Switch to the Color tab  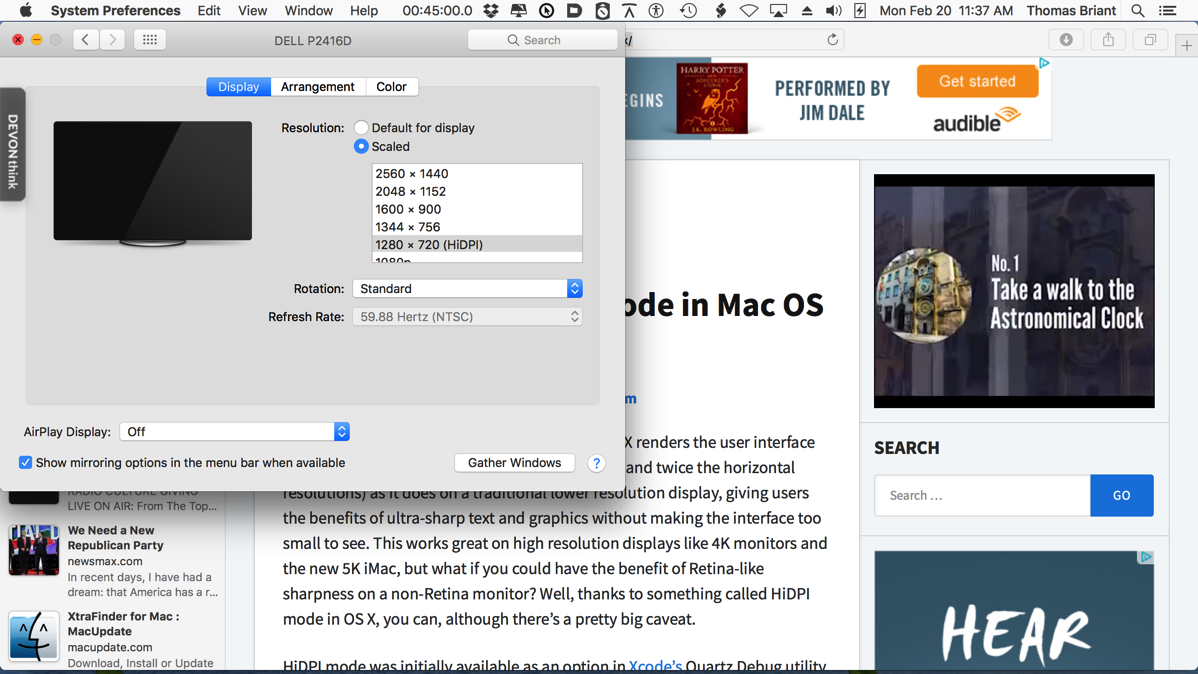point(391,86)
